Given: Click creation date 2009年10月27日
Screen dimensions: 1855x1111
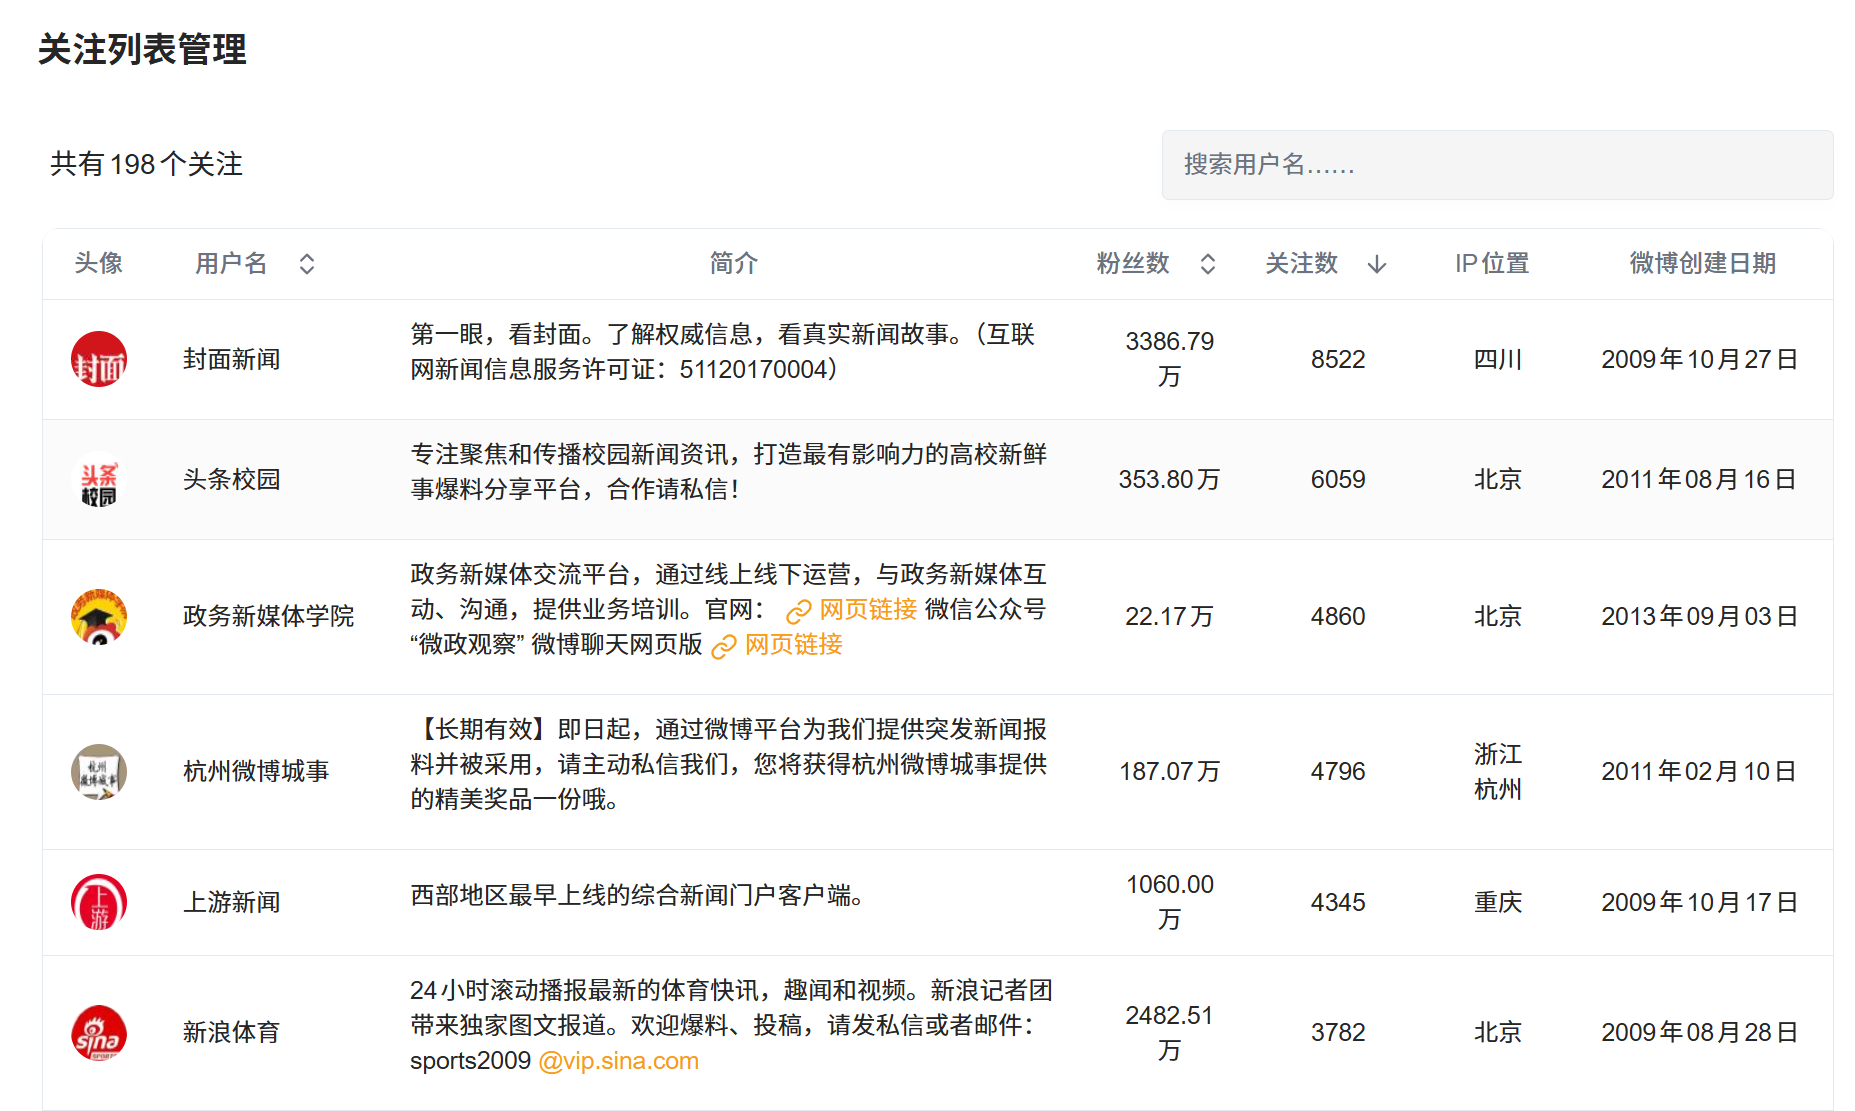Looking at the screenshot, I should pos(1700,360).
